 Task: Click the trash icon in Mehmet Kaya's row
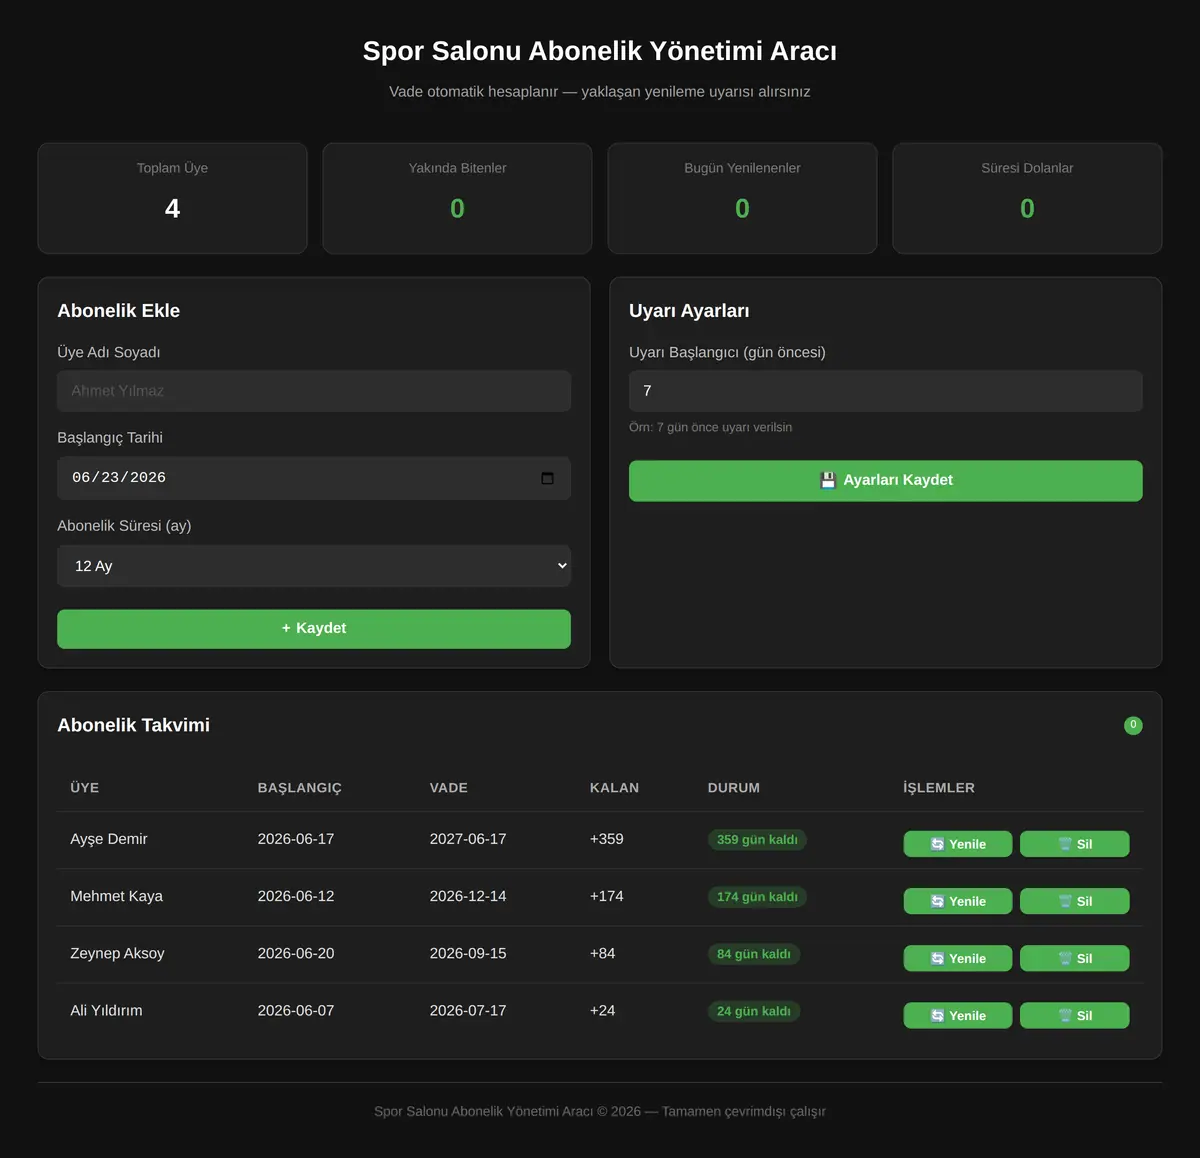[1065, 901]
